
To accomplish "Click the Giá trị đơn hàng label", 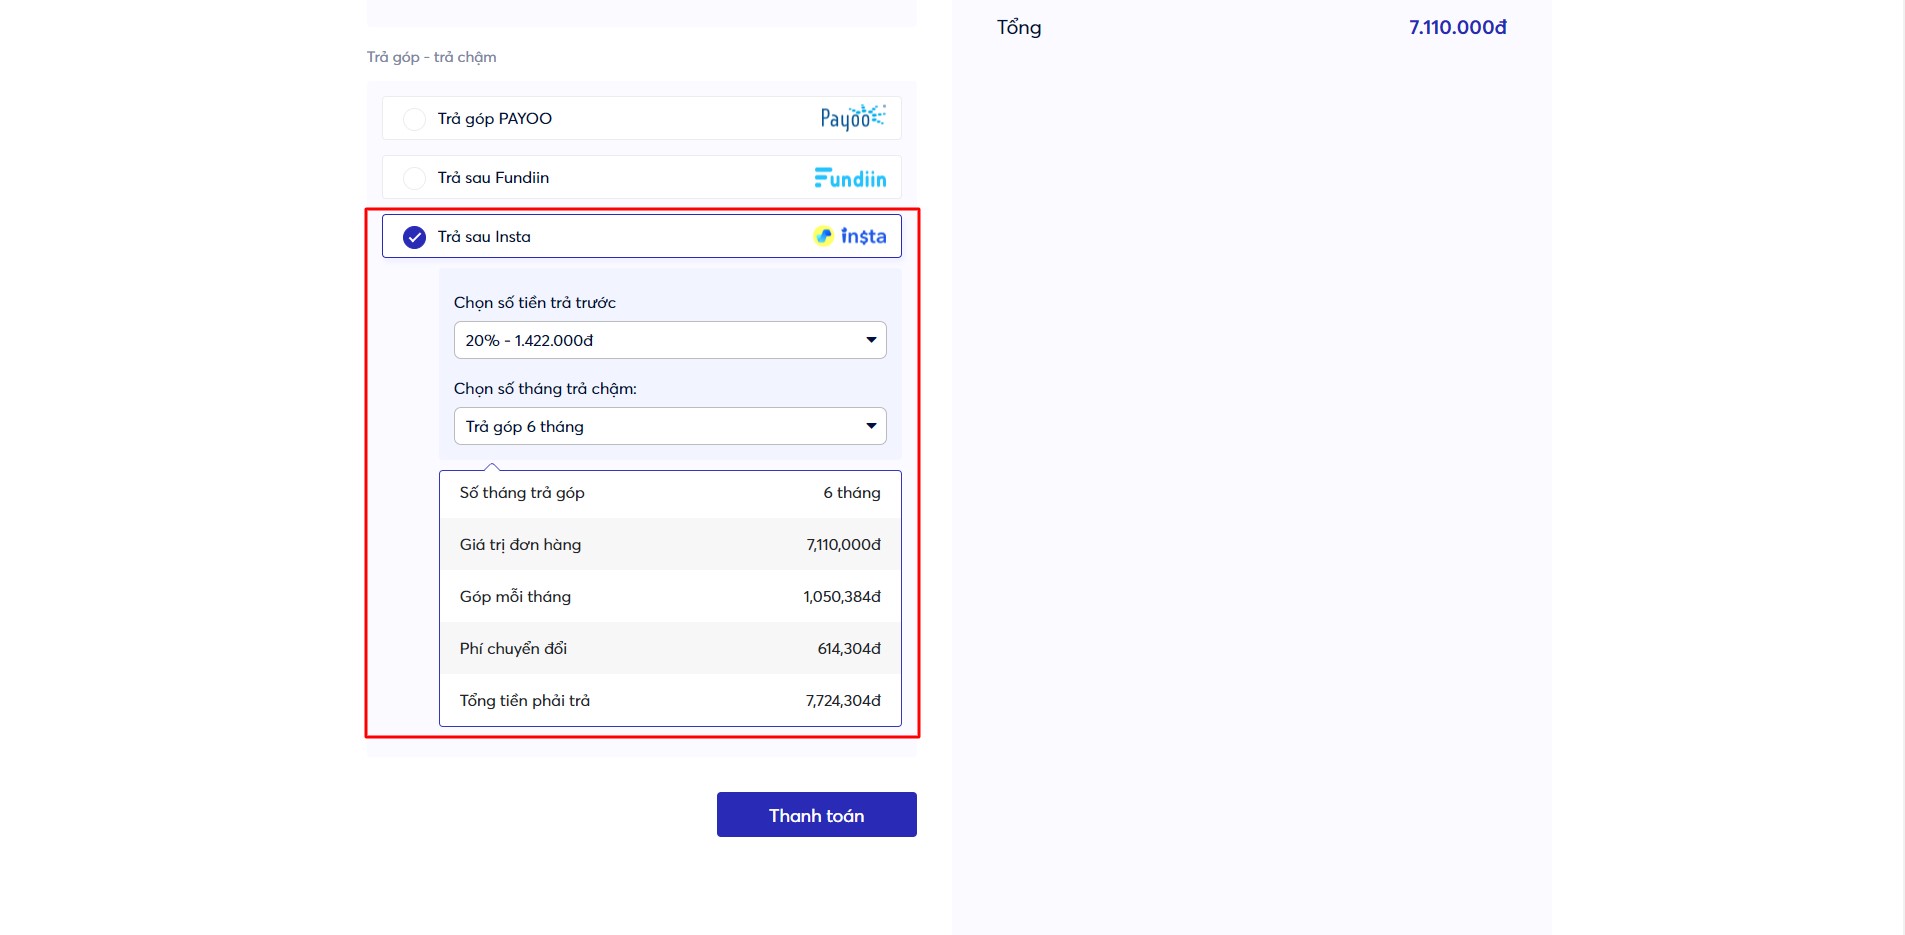I will (520, 545).
